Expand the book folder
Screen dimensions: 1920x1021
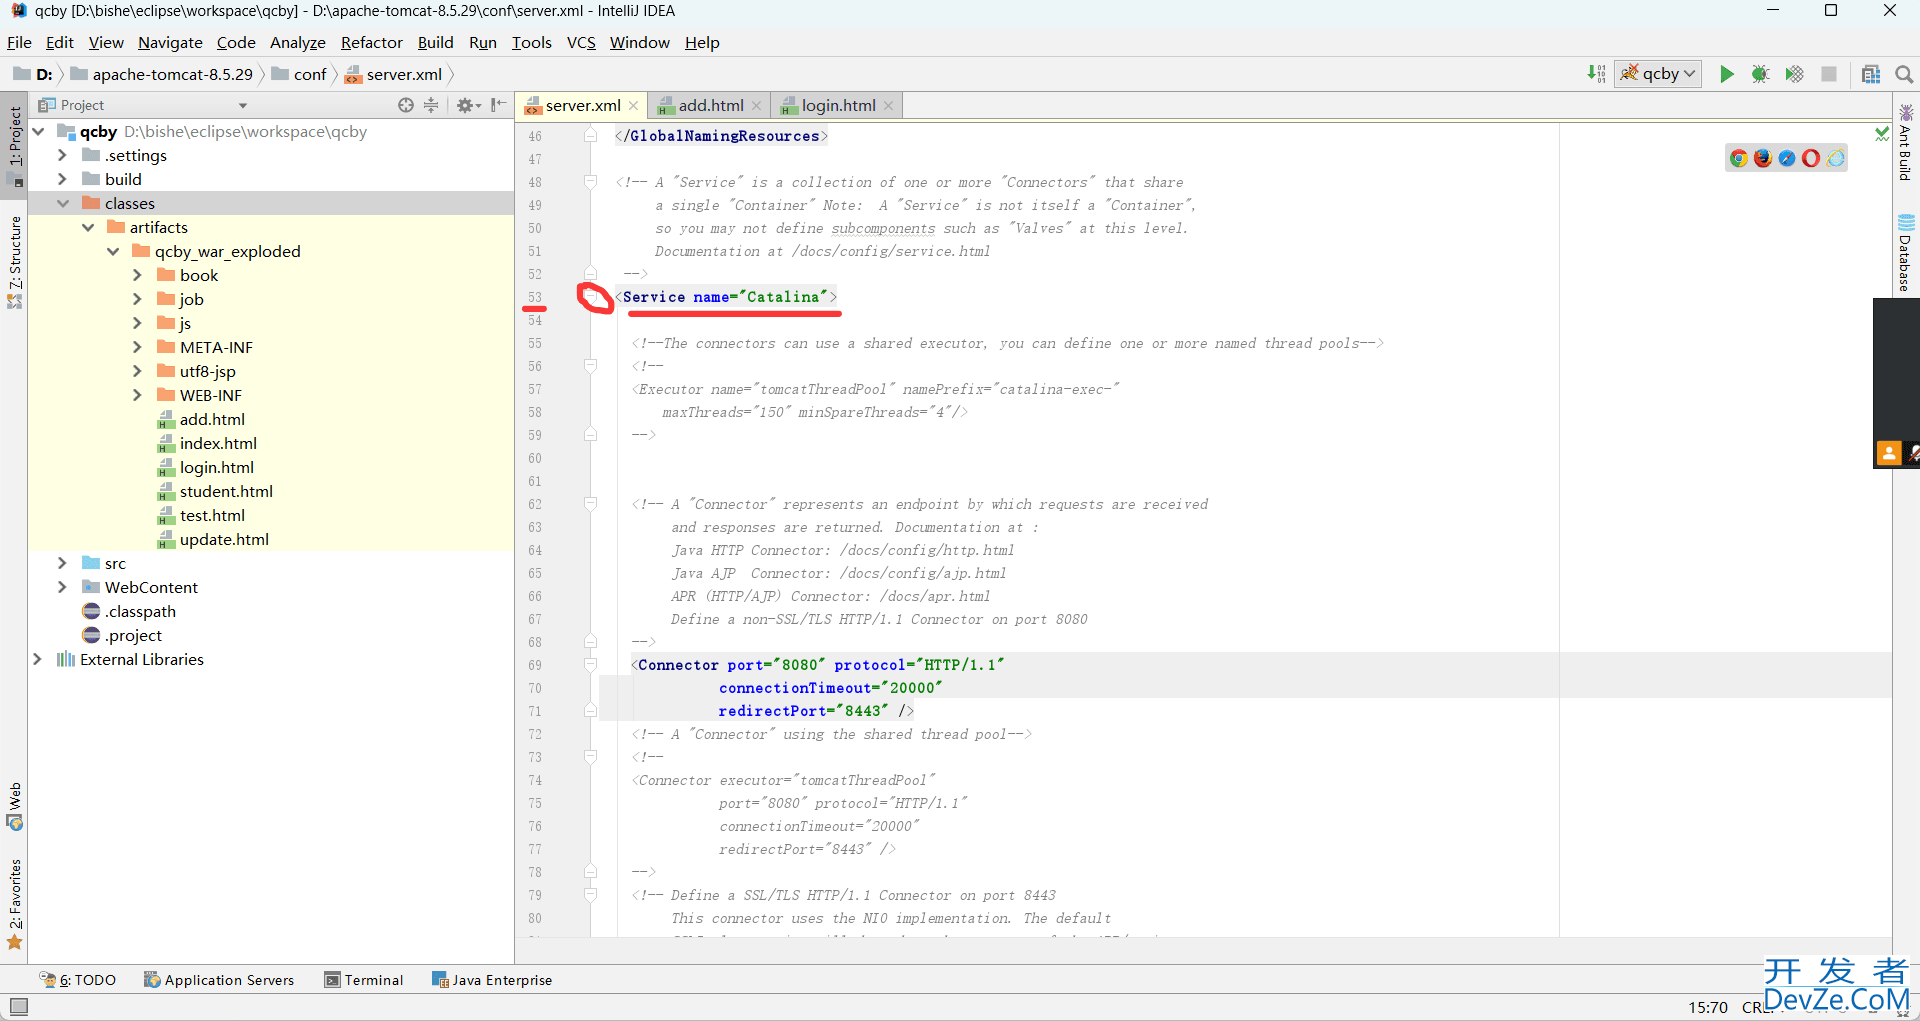(137, 275)
